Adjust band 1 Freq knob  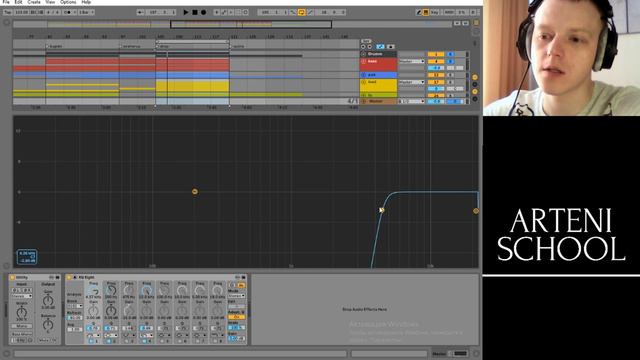coord(93,291)
